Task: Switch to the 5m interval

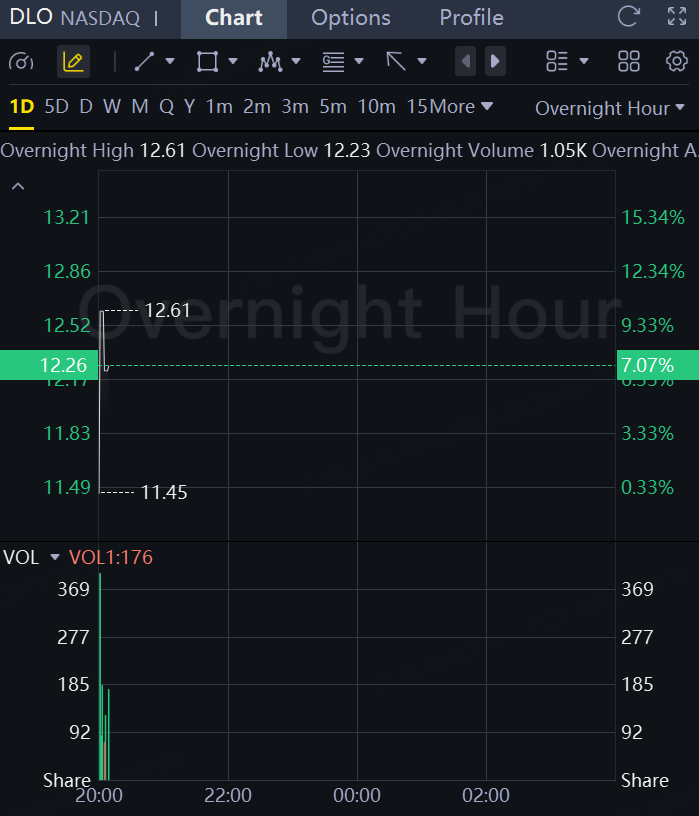Action: tap(333, 106)
